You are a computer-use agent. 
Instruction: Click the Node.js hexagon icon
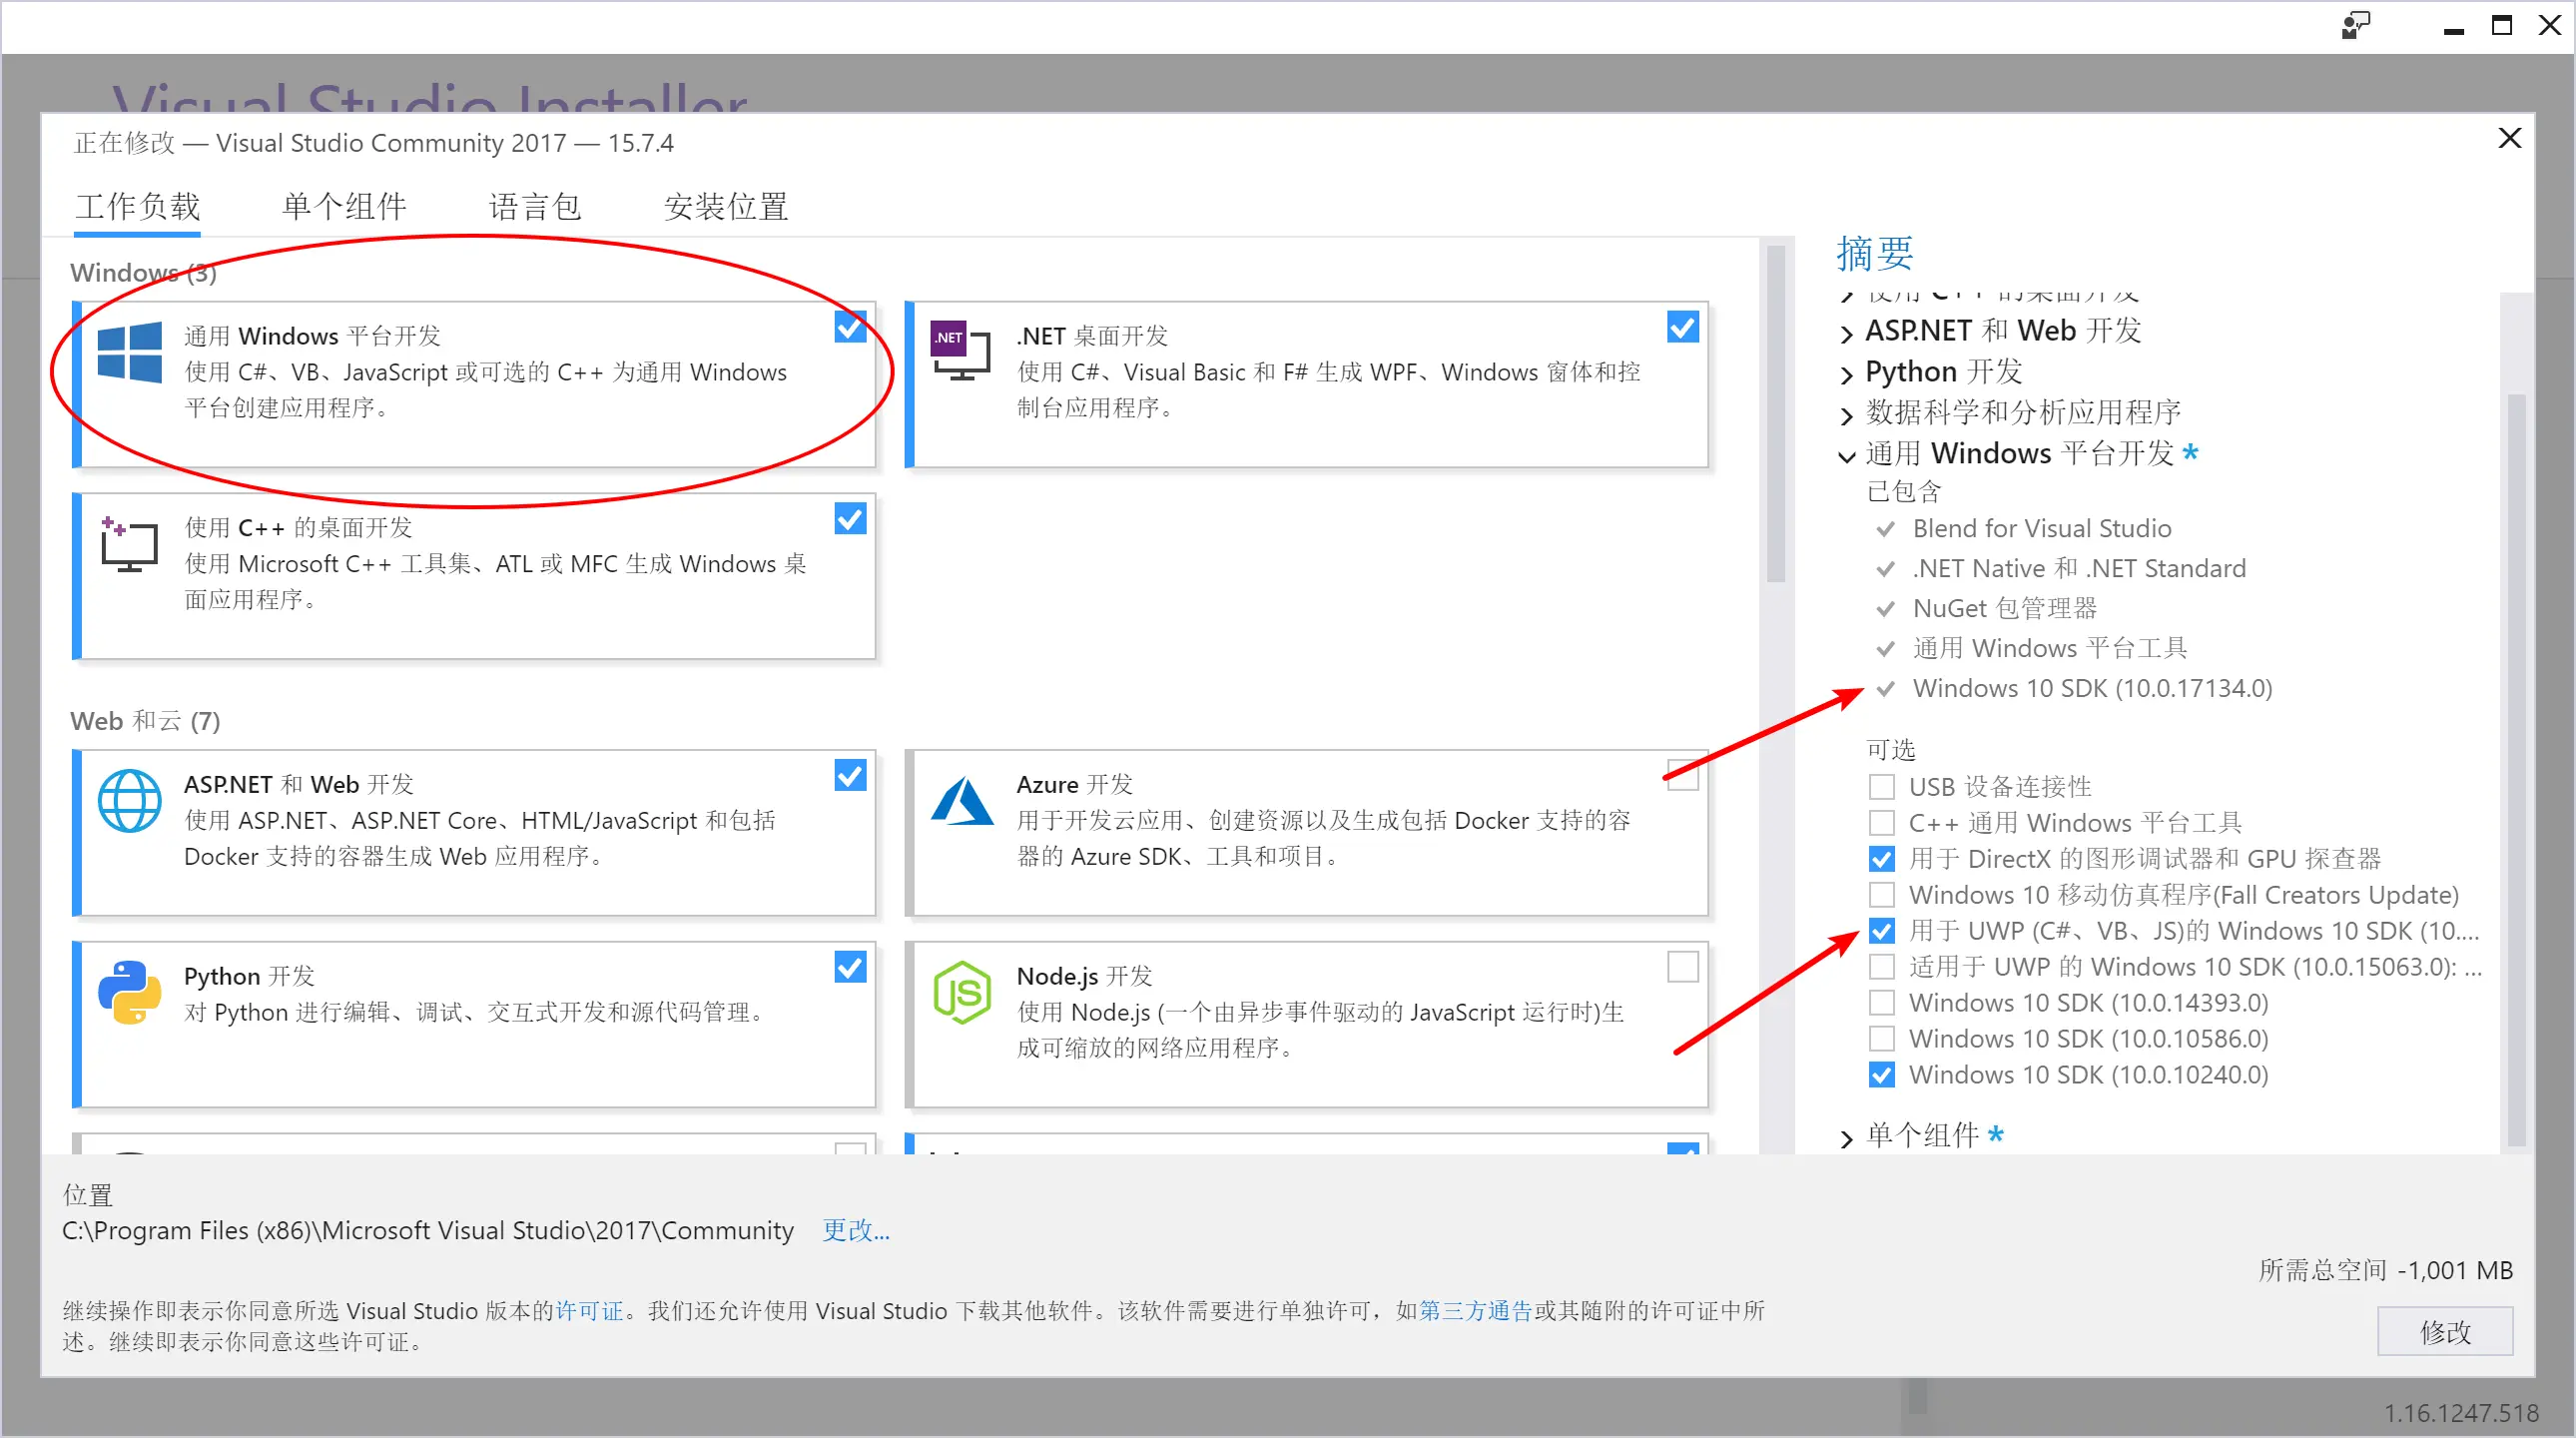point(961,992)
